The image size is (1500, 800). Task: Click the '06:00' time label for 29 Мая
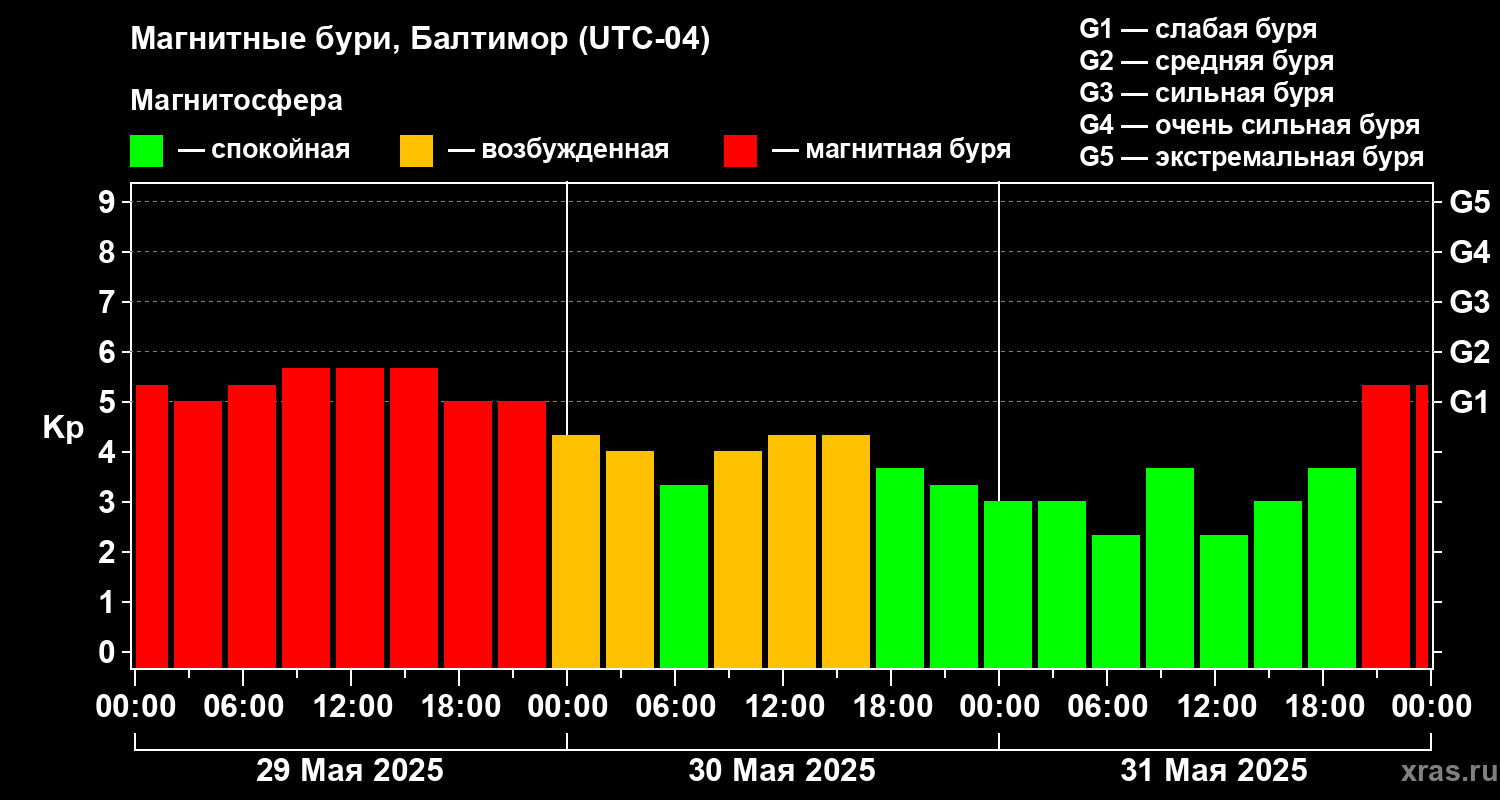point(243,707)
